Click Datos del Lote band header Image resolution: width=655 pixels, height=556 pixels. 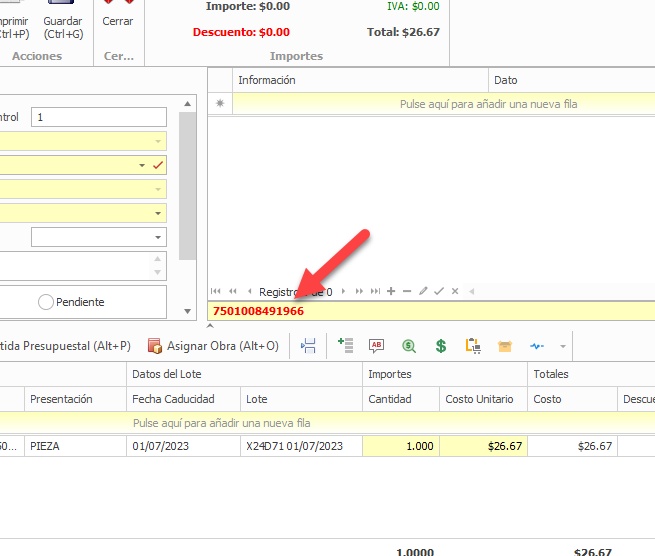click(x=244, y=374)
